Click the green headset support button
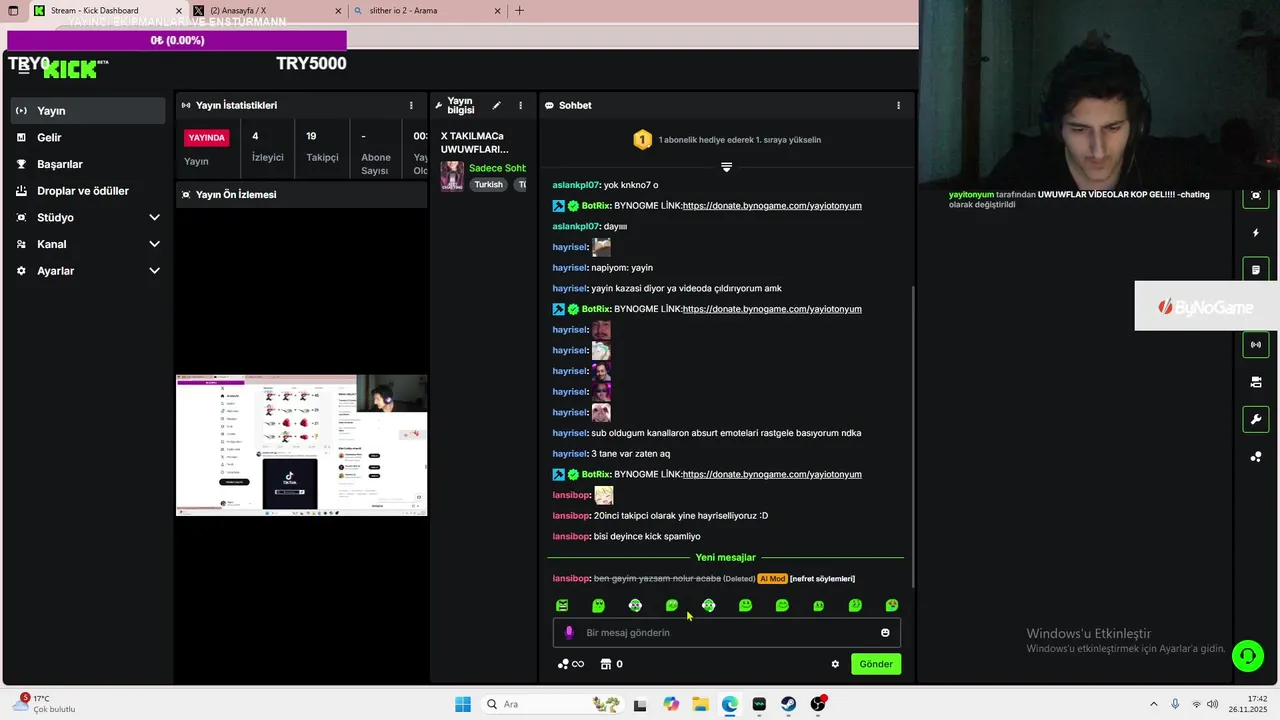Screen dimensions: 1280x720 1247,656
